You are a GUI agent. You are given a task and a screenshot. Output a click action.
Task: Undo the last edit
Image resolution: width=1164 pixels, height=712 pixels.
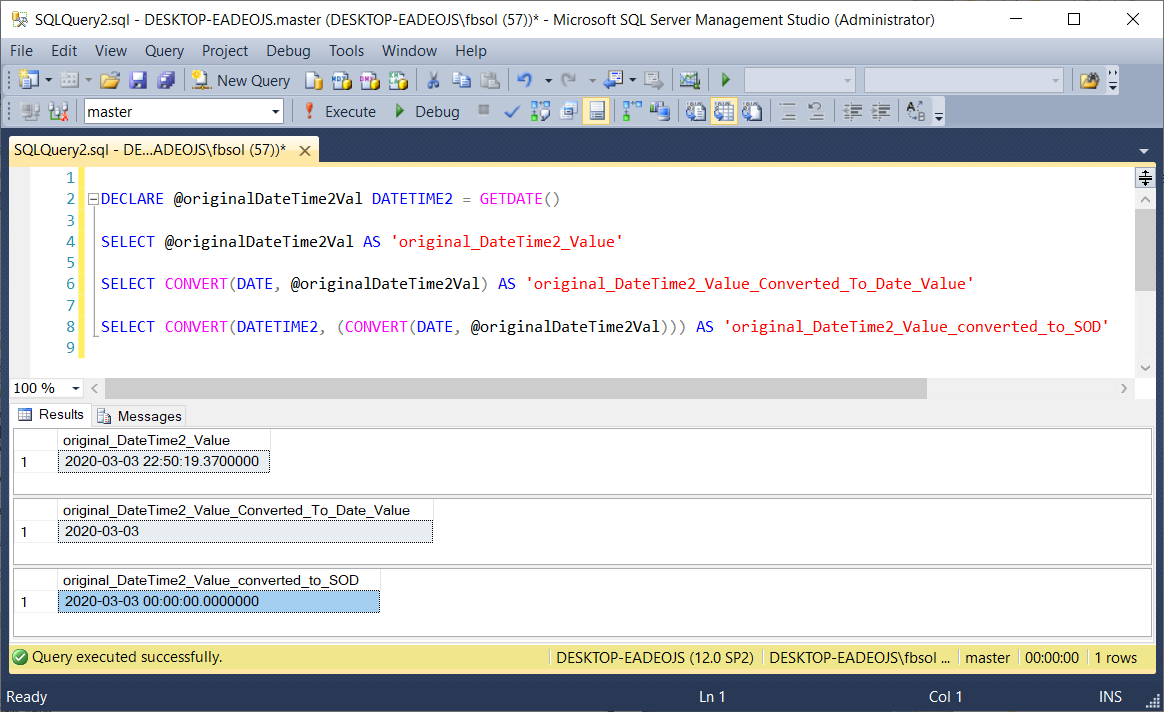click(524, 81)
